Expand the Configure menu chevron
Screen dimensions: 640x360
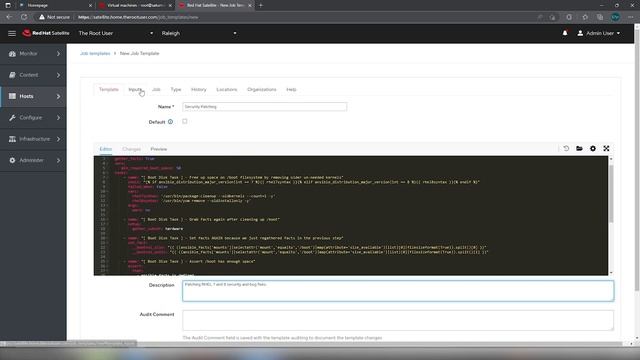click(x=58, y=118)
